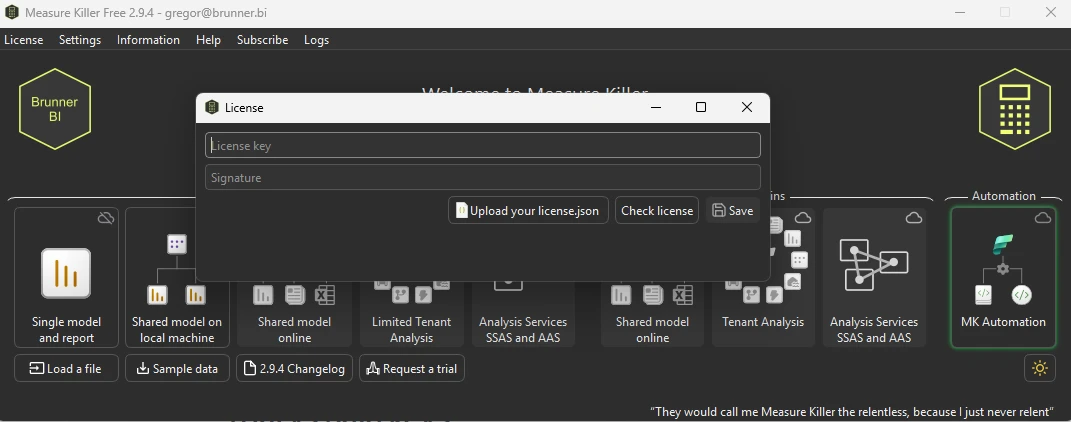Open the Settings menu
This screenshot has height=422, width=1071.
pos(80,40)
